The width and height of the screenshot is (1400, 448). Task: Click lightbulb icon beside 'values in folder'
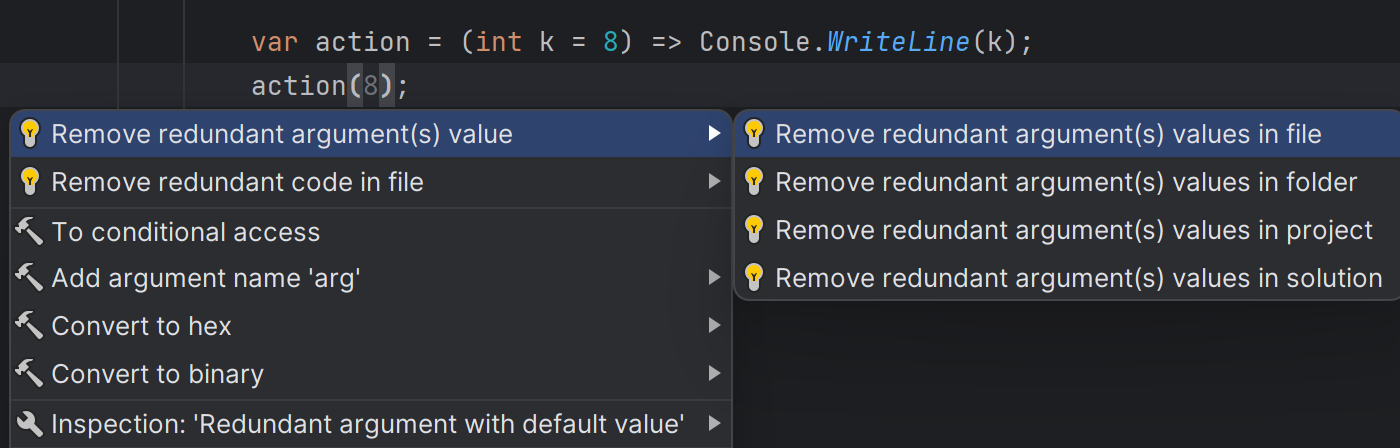click(754, 182)
